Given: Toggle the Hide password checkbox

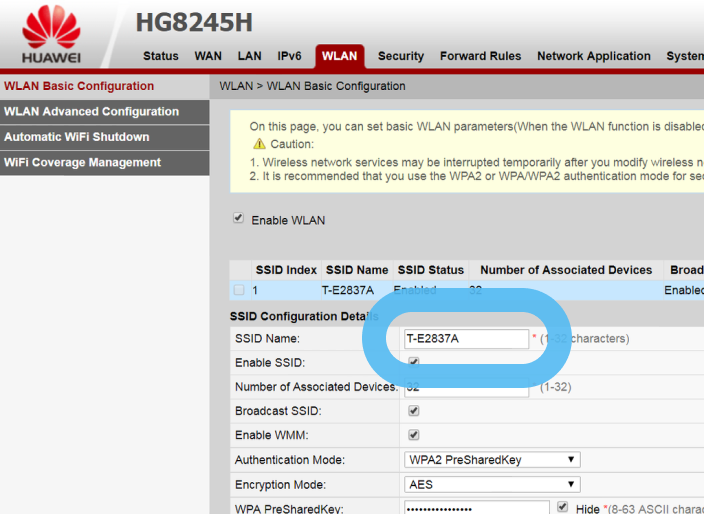Looking at the screenshot, I should click(x=562, y=508).
